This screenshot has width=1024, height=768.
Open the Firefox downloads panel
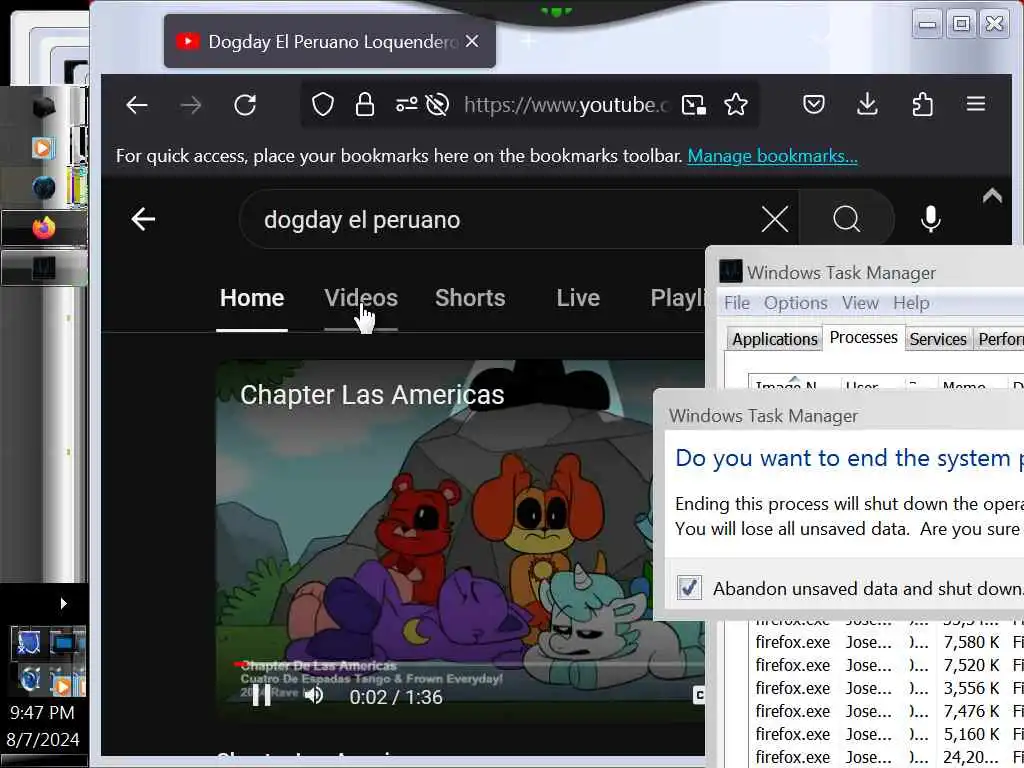click(x=867, y=104)
